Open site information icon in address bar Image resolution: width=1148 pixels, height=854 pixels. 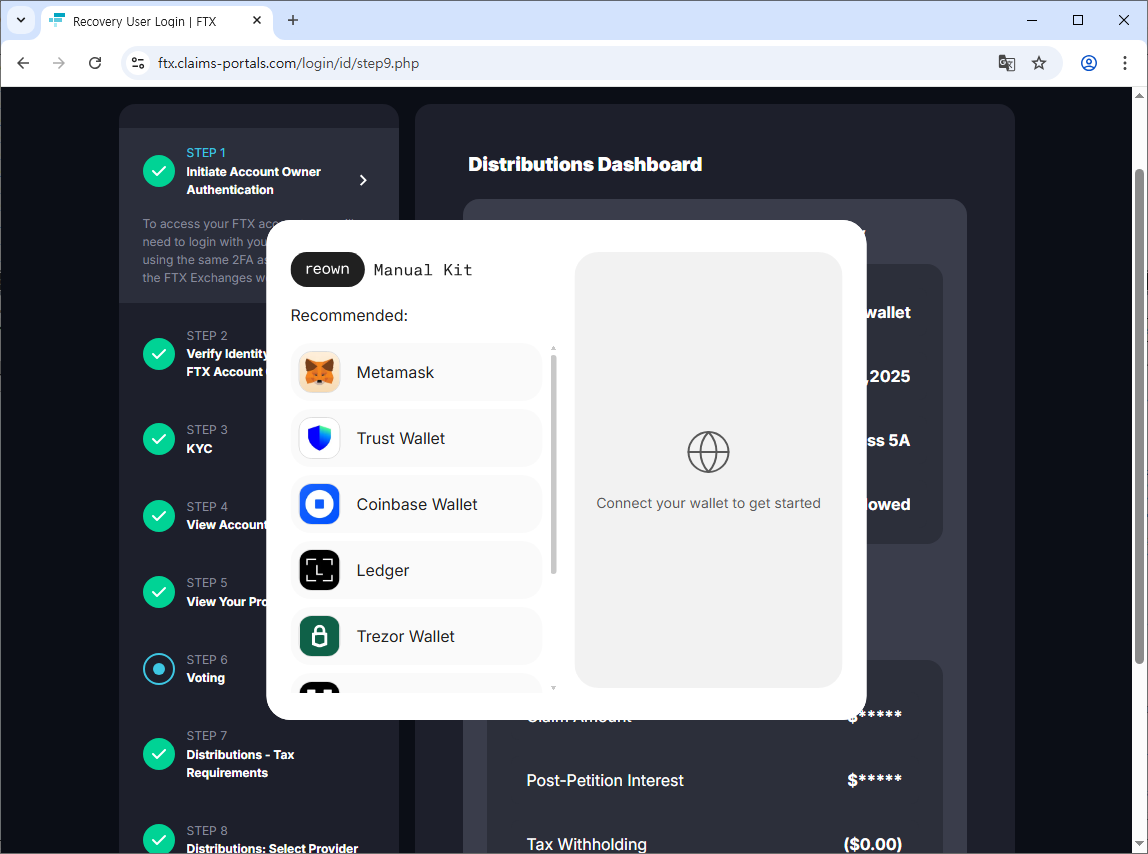pyautogui.click(x=138, y=63)
